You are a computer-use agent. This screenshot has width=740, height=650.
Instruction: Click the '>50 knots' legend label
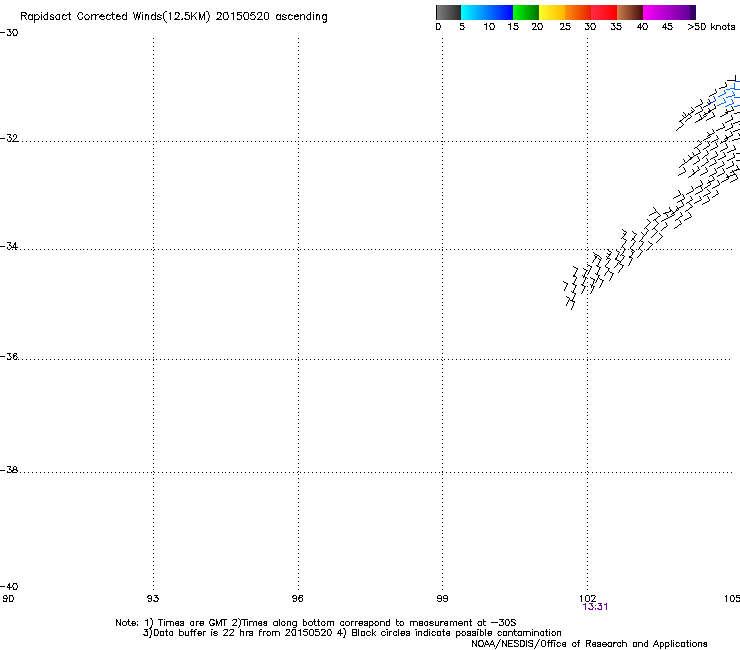tap(711, 27)
